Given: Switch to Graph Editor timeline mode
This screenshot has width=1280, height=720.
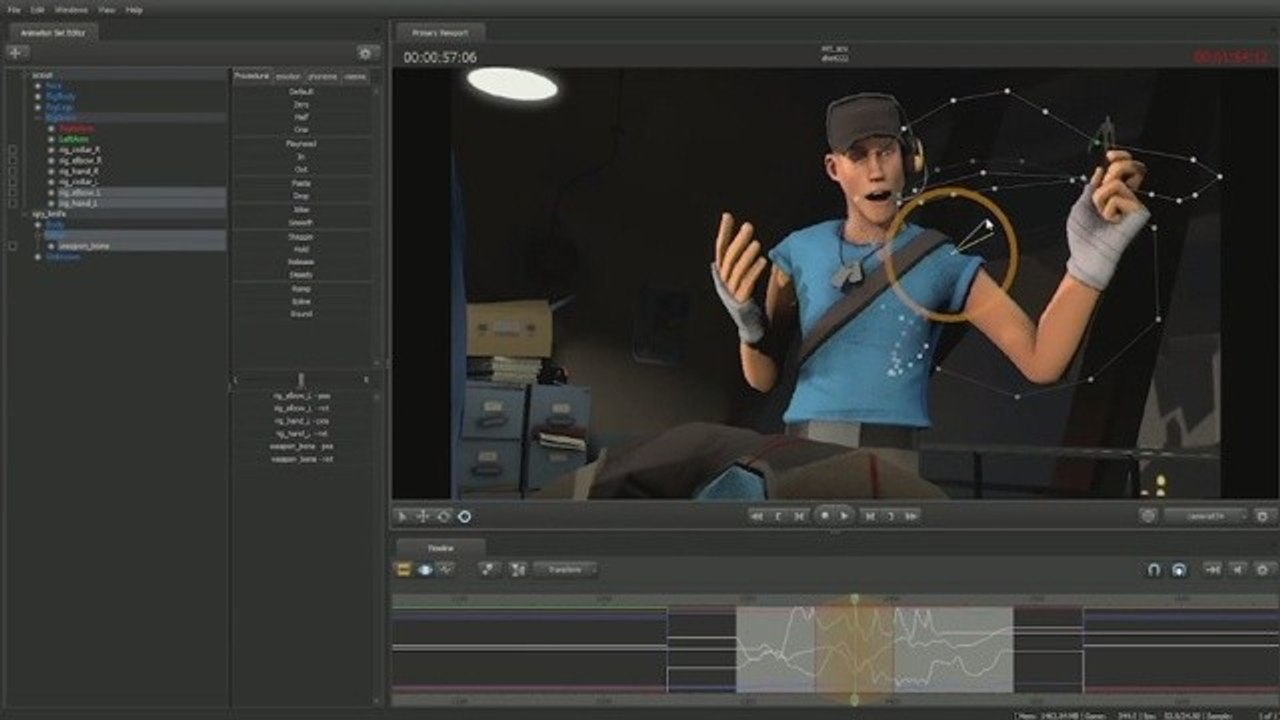Looking at the screenshot, I should click(x=446, y=569).
